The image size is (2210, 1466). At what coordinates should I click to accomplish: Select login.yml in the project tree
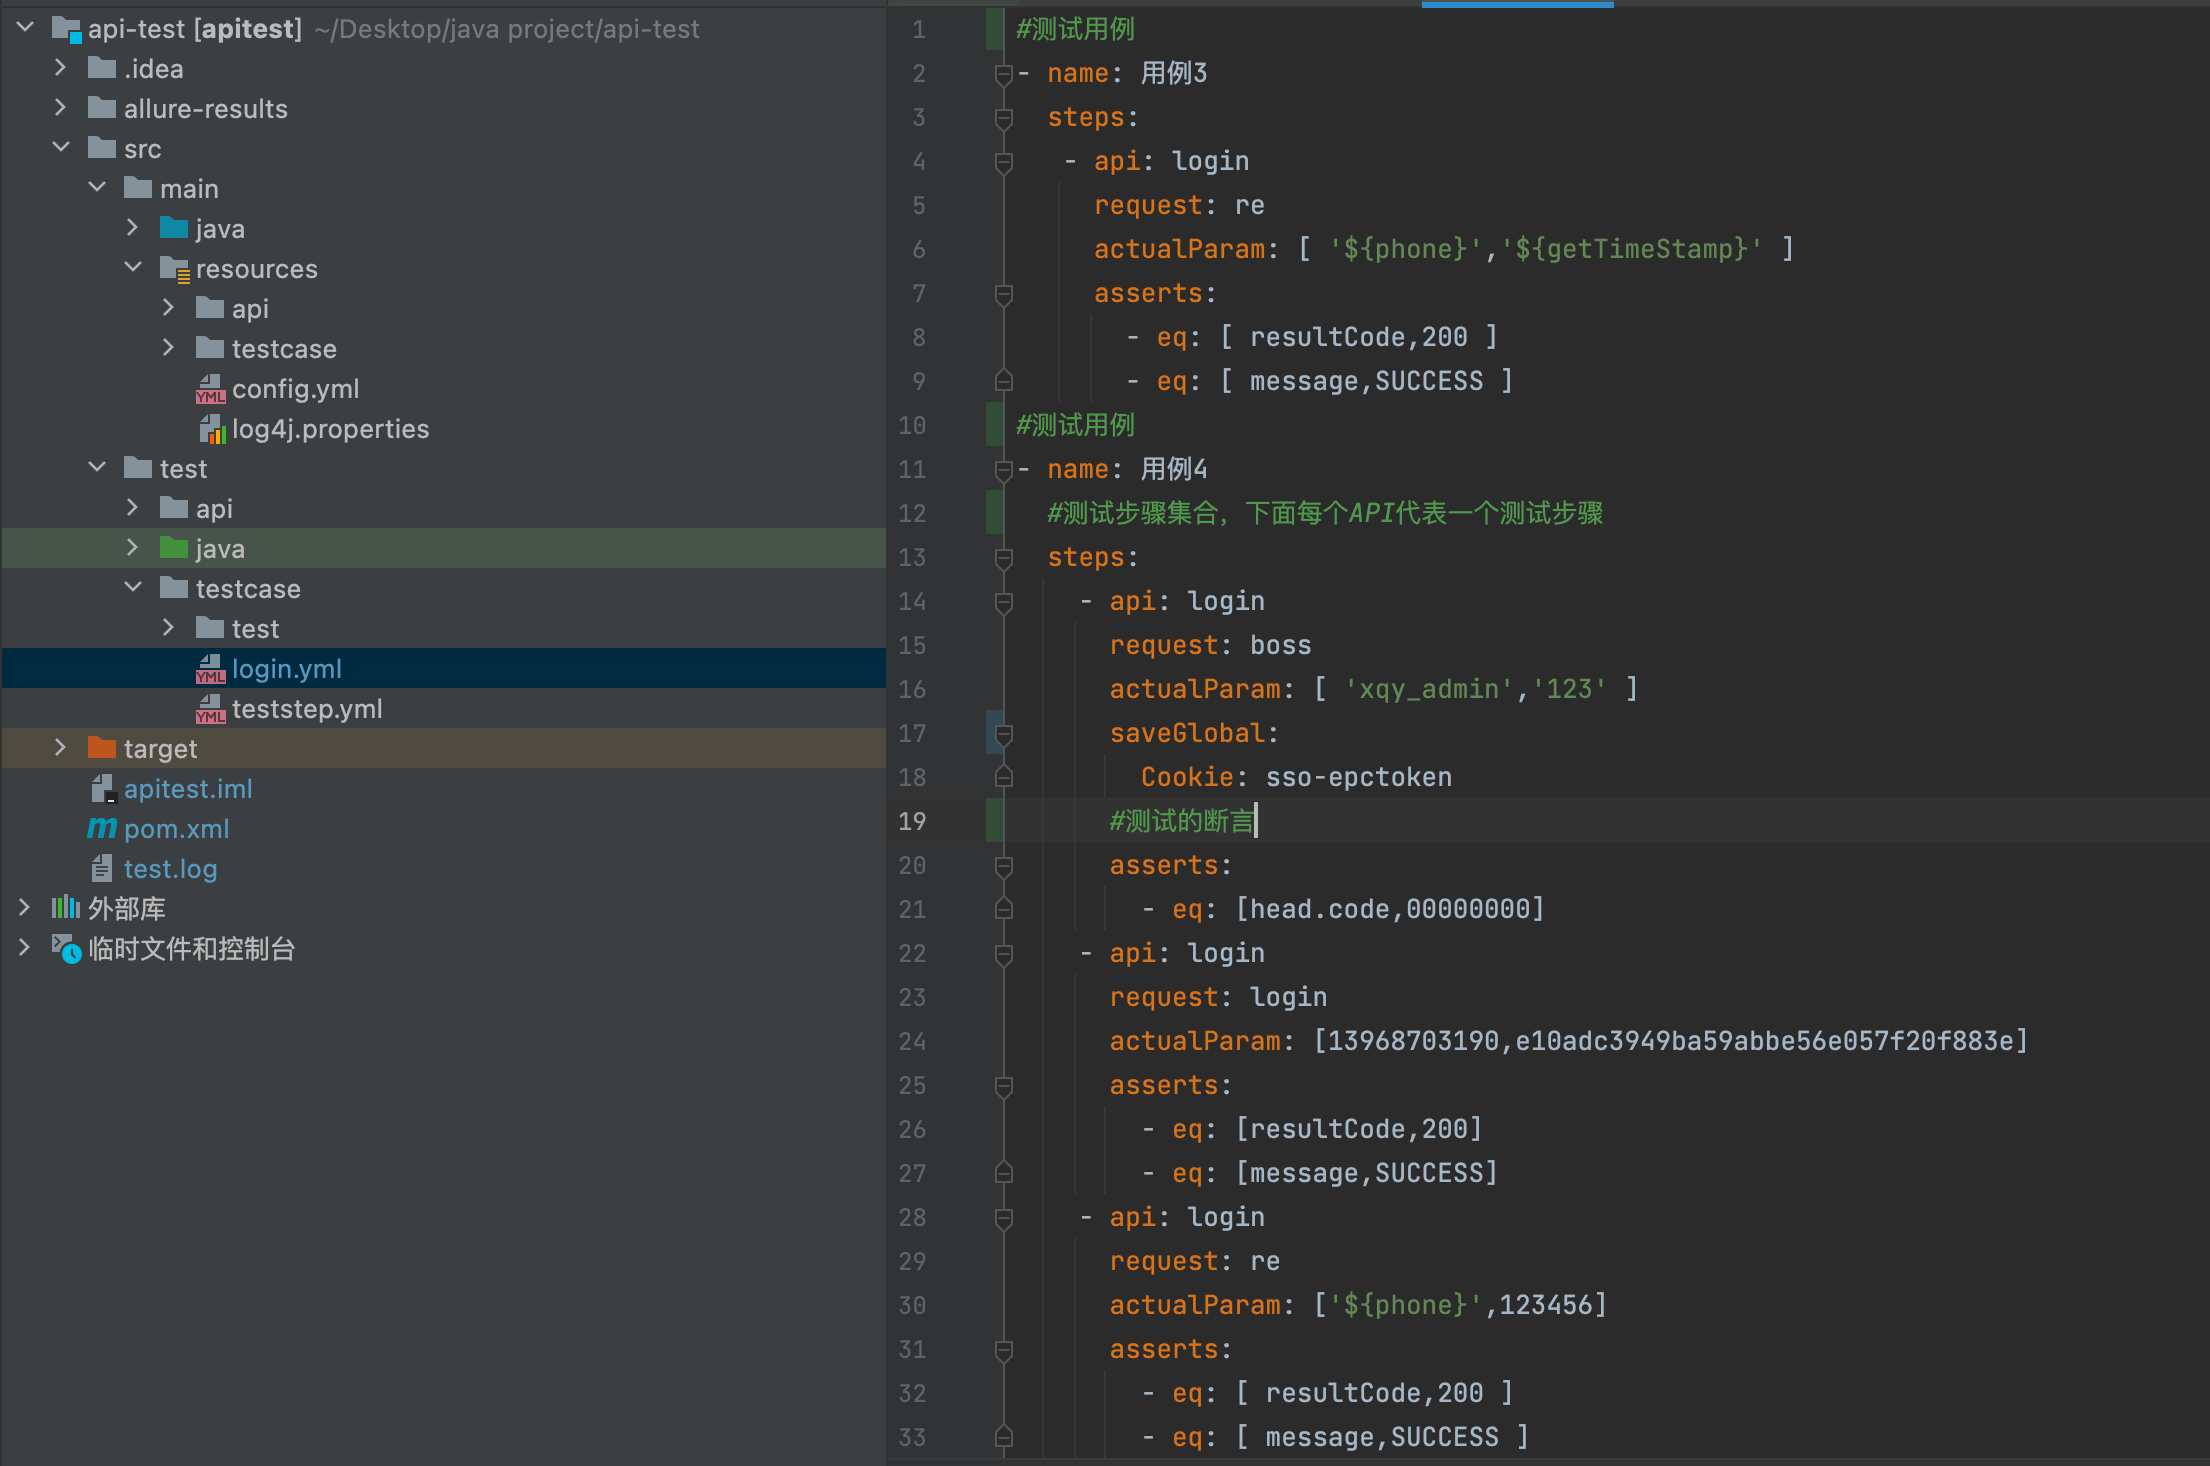coord(444,668)
